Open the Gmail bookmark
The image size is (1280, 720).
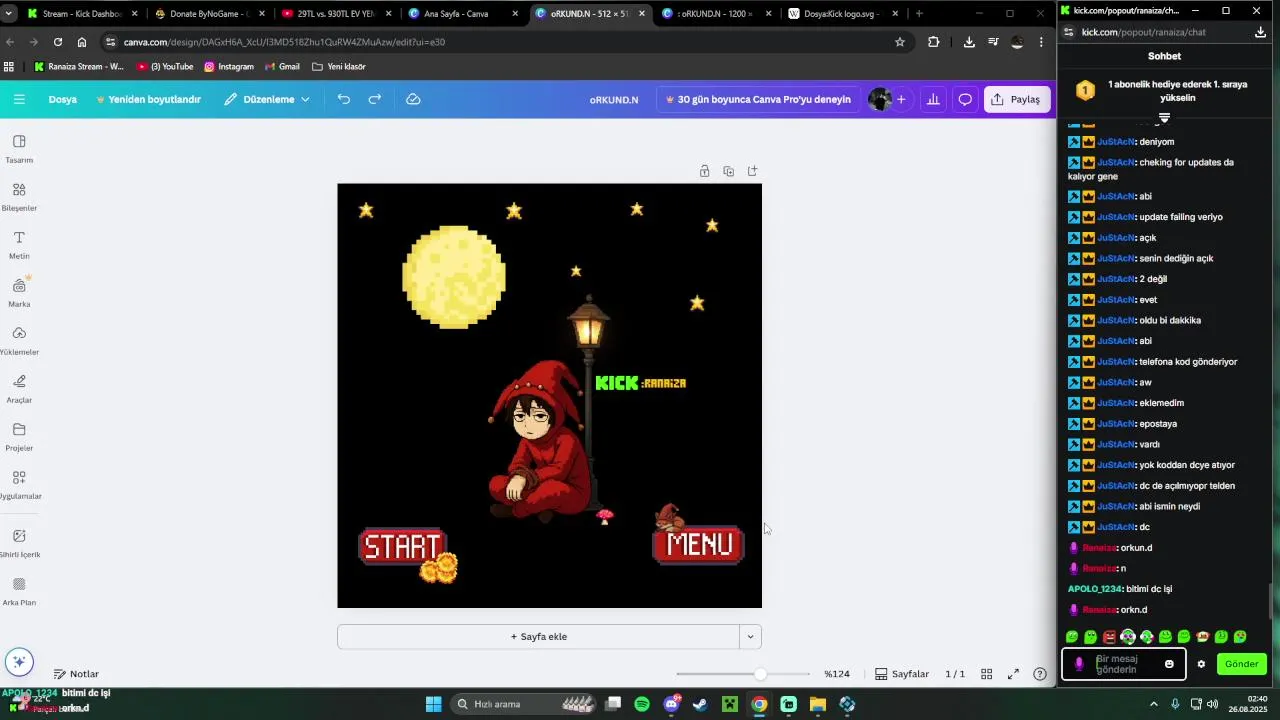(280, 66)
